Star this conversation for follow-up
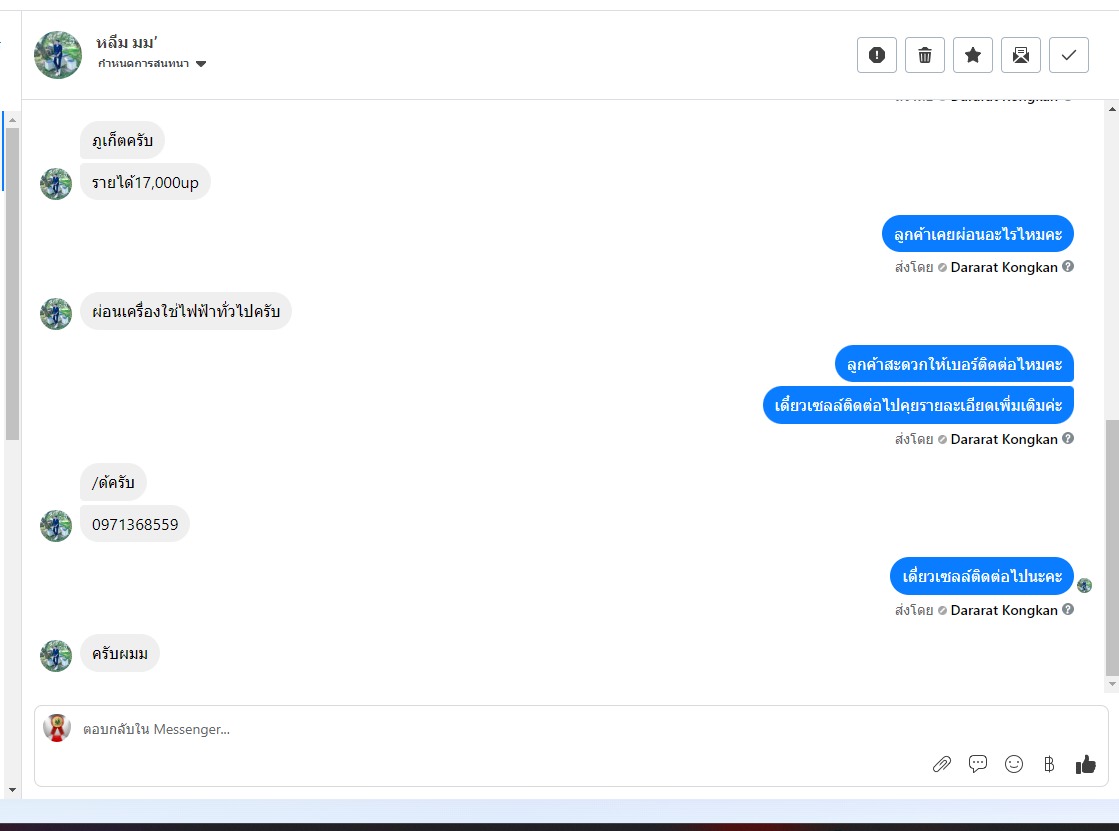 pyautogui.click(x=973, y=55)
